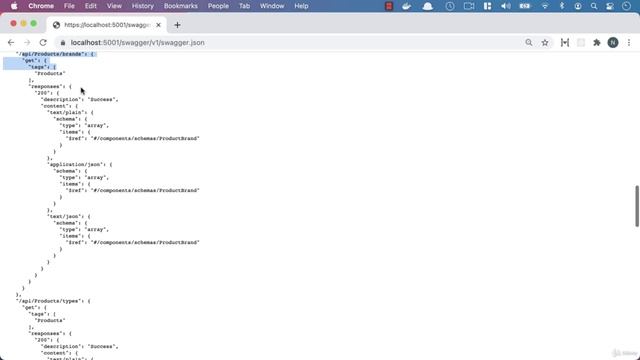640x360 pixels.
Task: Open the View menu
Action: 114,6
